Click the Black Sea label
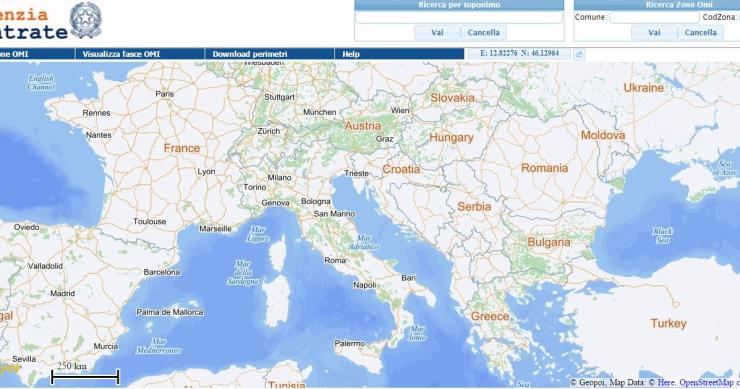Screen dimensions: 740x389 pyautogui.click(x=662, y=236)
